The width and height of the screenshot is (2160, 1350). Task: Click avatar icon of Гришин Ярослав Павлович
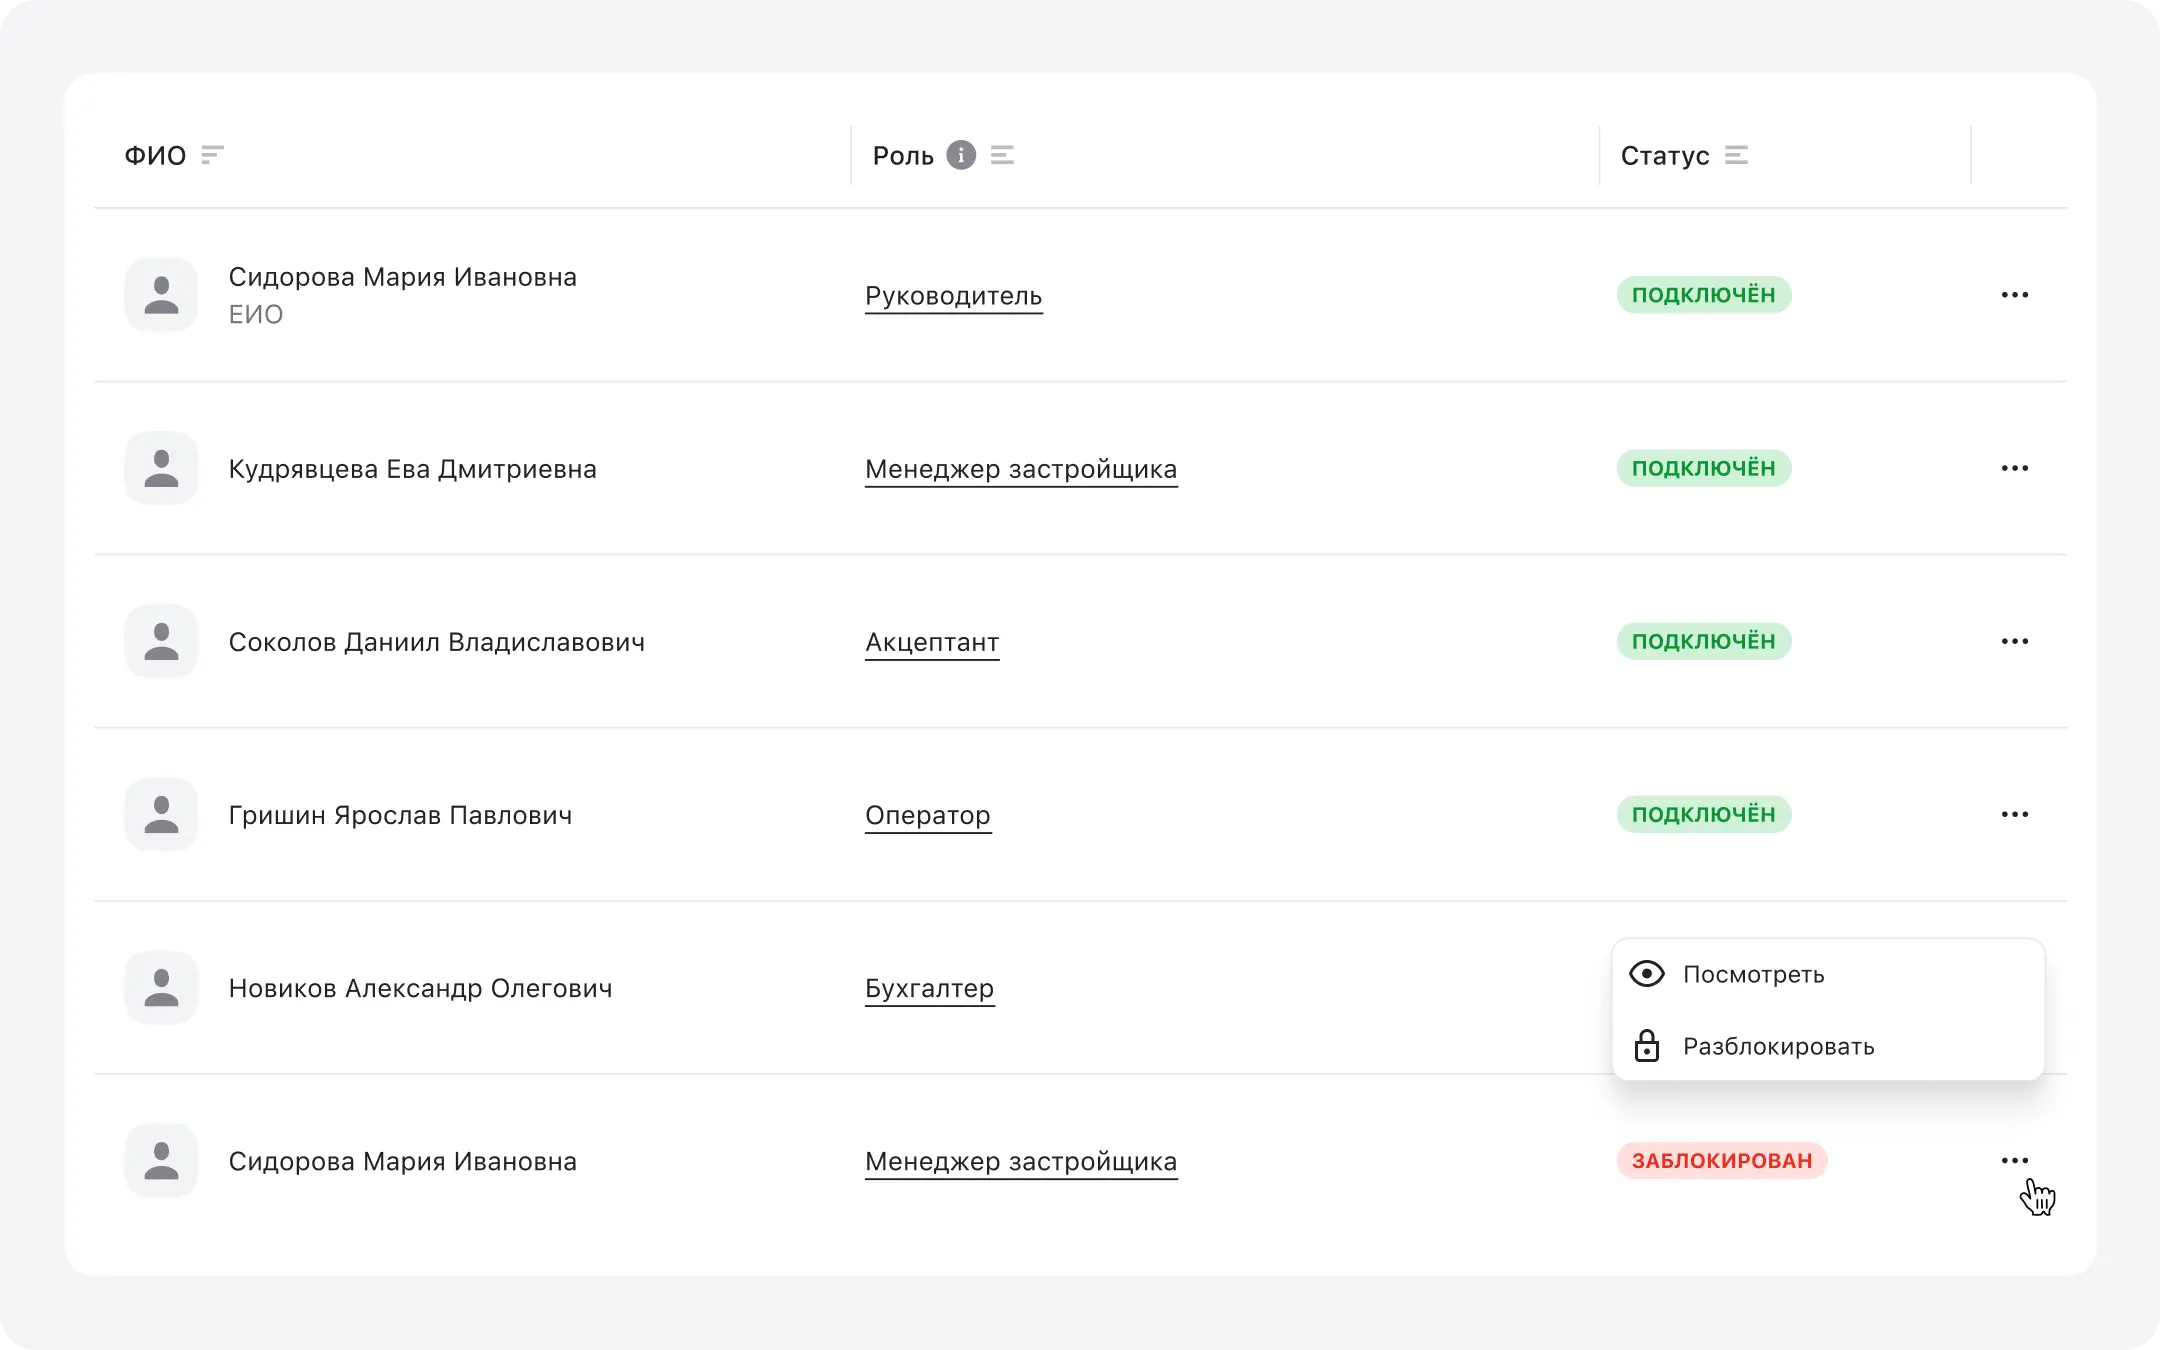point(161,815)
